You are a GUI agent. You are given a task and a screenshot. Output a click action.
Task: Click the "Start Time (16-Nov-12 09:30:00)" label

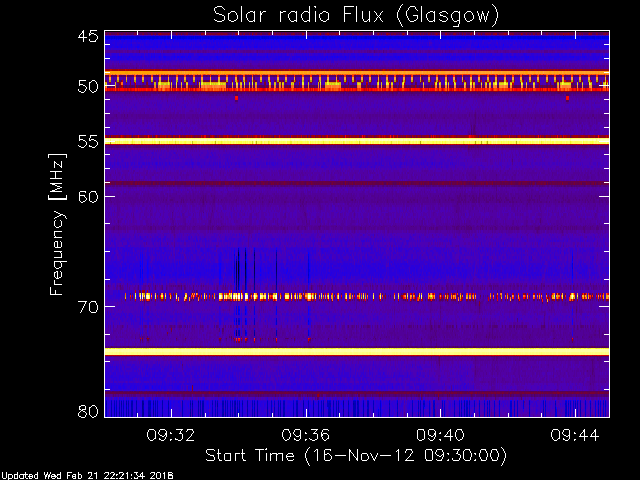356,455
